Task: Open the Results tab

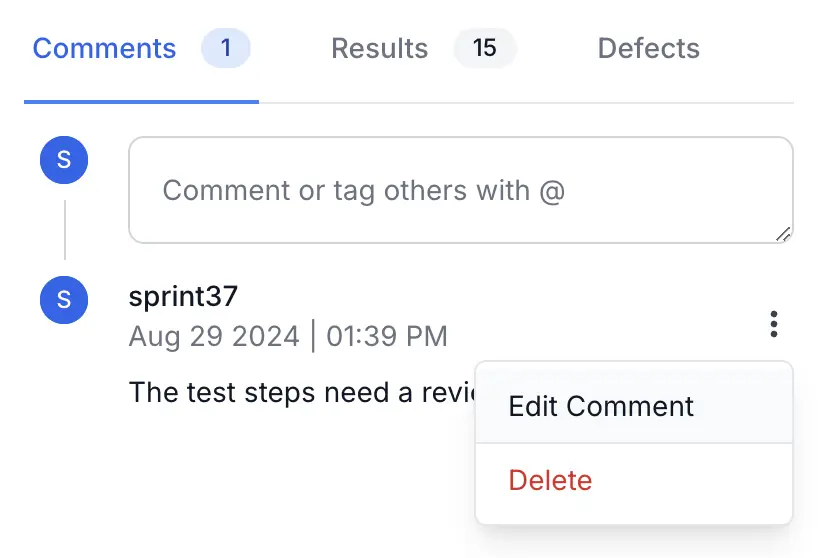Action: 379,48
